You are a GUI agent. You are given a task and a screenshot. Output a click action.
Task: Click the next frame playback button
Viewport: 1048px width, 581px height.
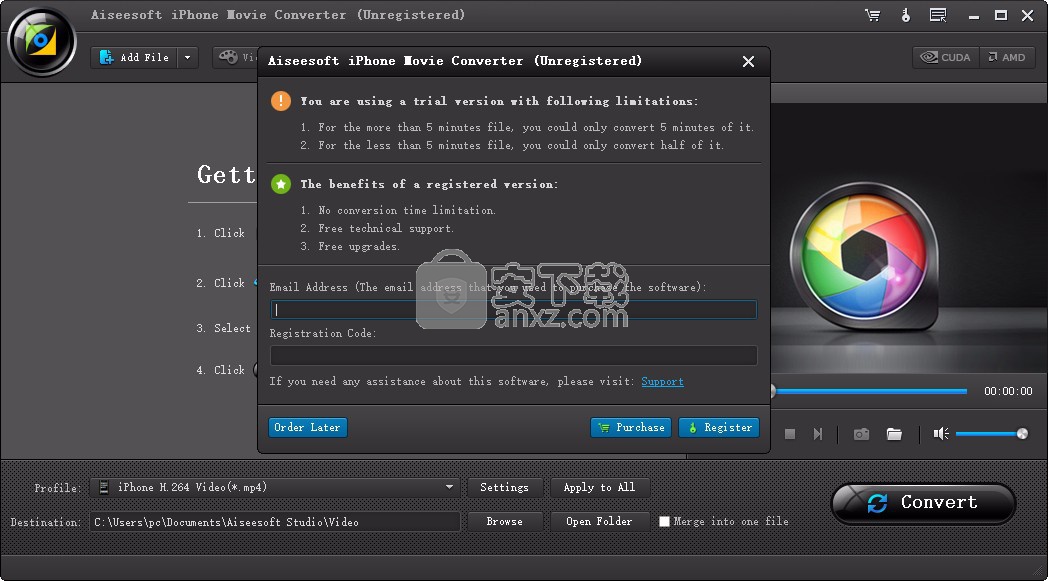coord(818,435)
